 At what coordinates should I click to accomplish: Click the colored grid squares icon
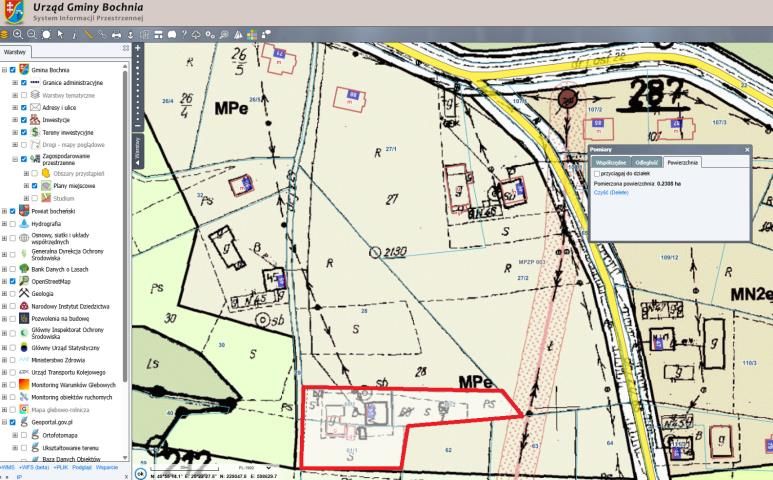tap(252, 34)
